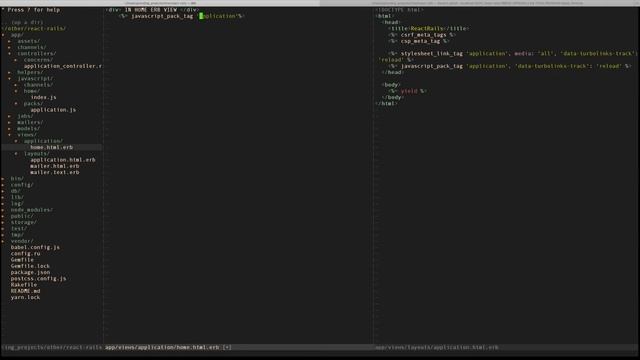Select the storage/ folder
This screenshot has height=360, width=640.
click(24, 222)
